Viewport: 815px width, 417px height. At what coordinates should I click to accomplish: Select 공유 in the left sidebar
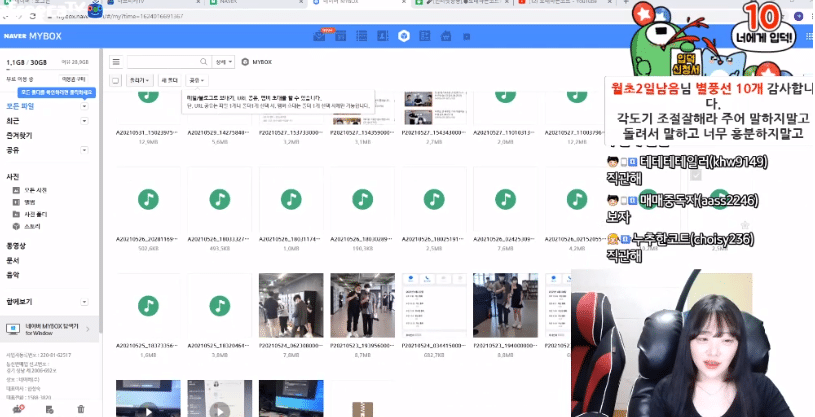pyautogui.click(x=12, y=150)
